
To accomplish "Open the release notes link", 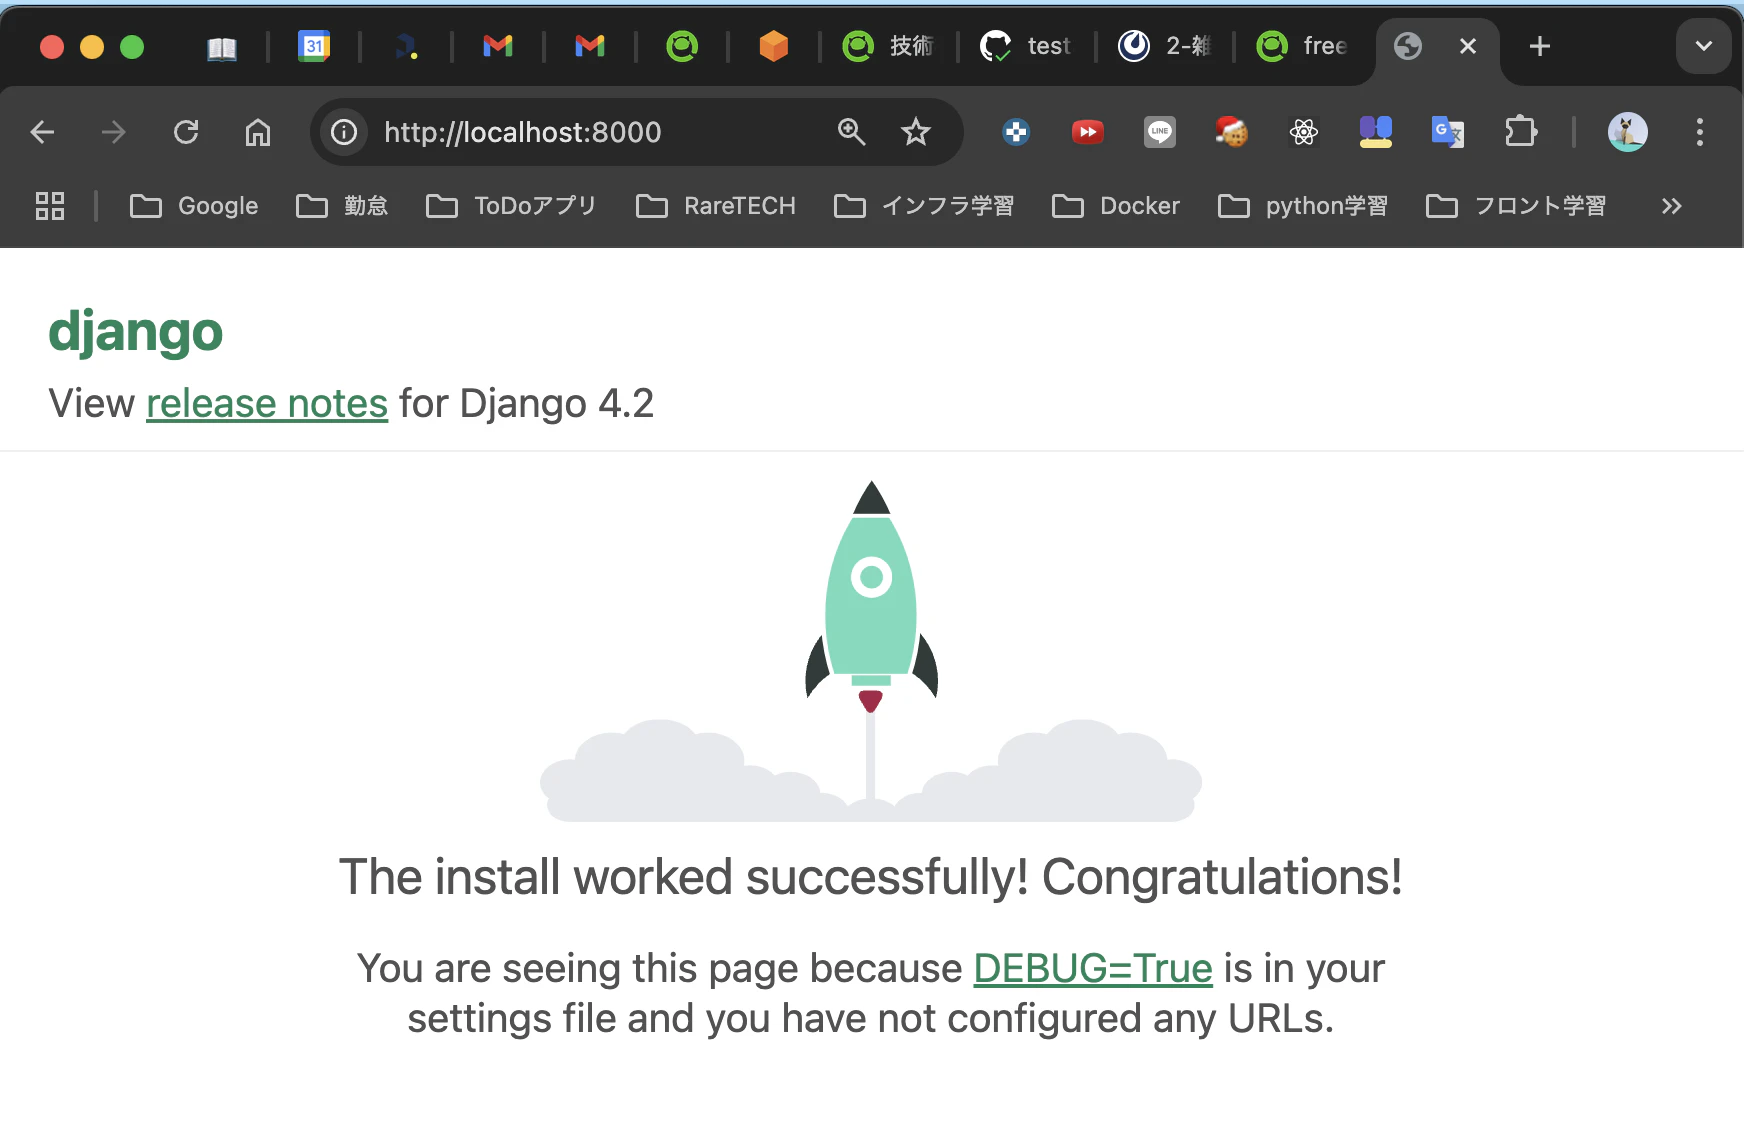I will [267, 404].
